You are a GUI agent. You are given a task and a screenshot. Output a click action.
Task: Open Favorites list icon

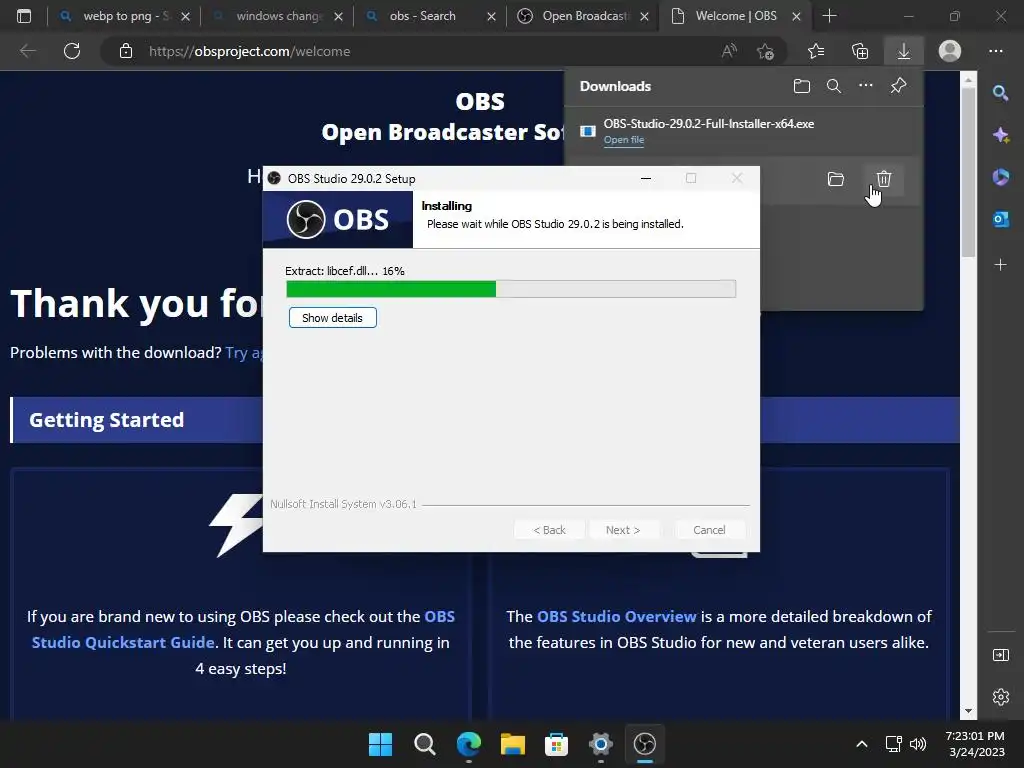[816, 51]
